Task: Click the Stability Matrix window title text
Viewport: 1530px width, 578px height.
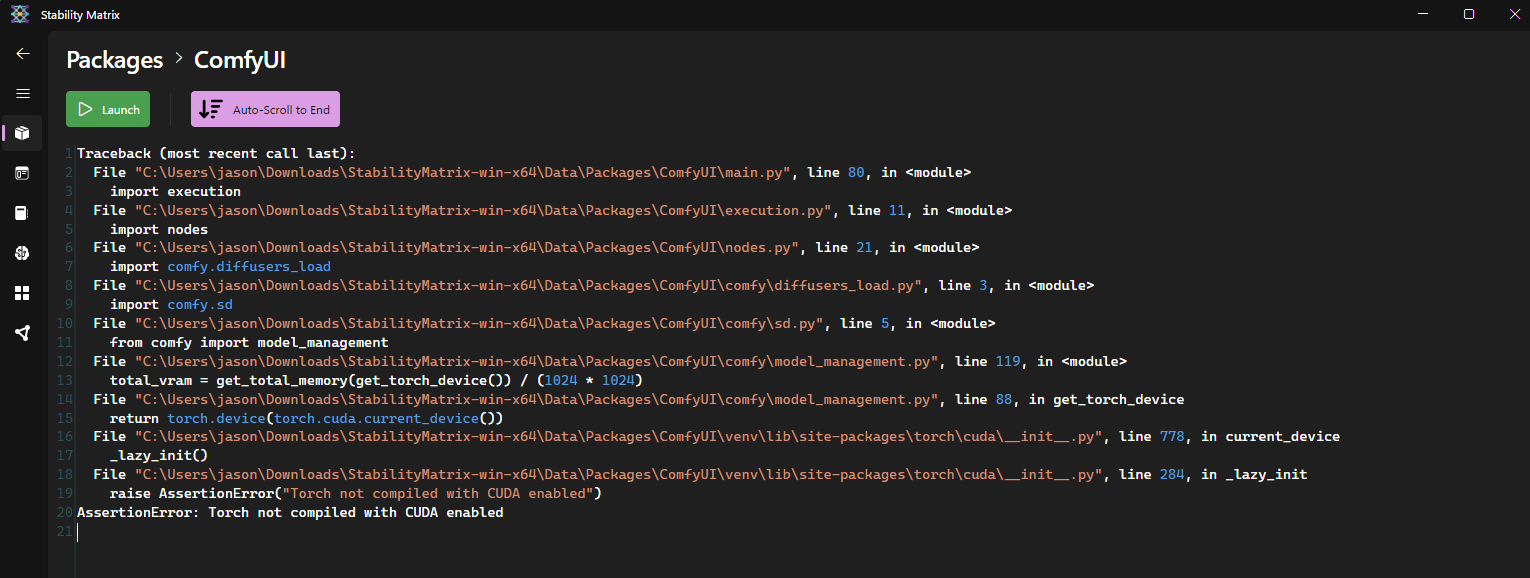Action: pos(80,15)
